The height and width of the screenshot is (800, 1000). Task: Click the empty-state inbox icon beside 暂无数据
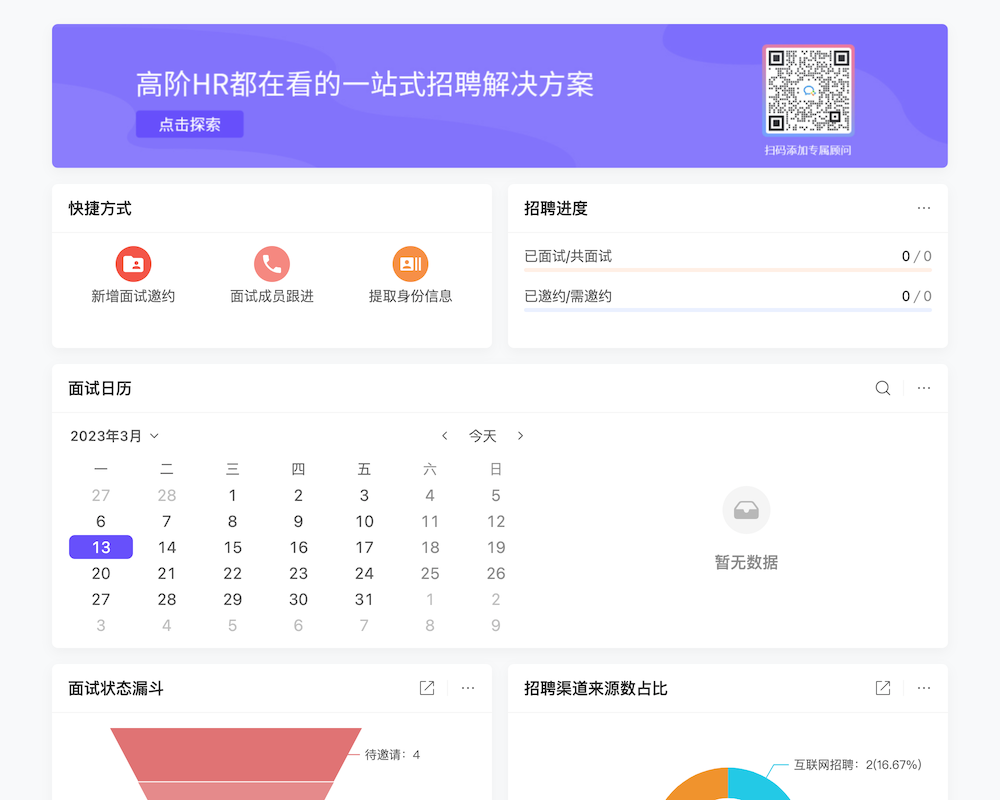(x=746, y=510)
